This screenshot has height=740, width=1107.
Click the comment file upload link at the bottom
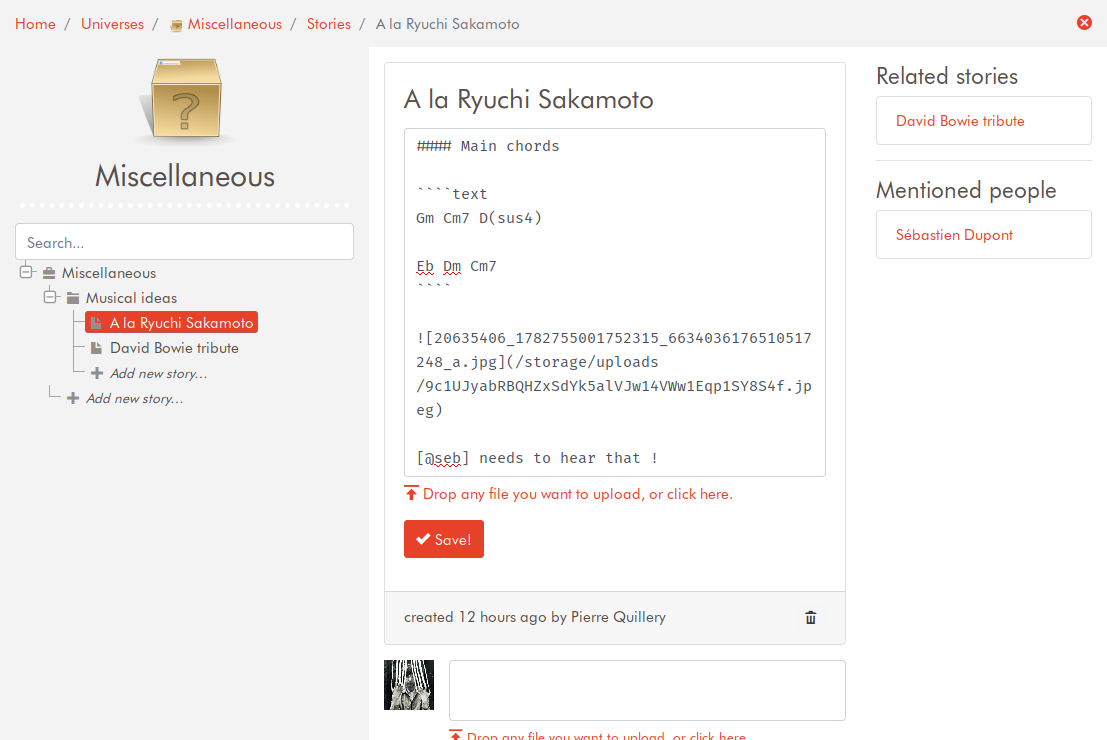606,735
